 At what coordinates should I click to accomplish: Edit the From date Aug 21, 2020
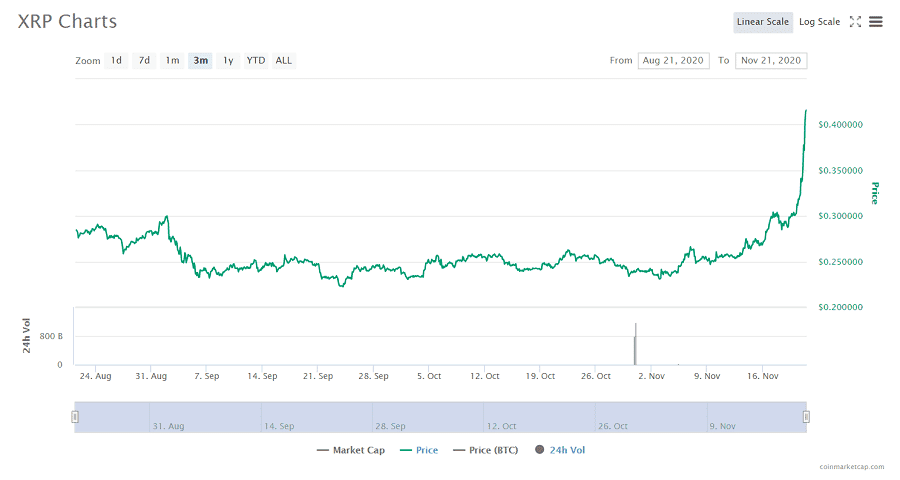tap(673, 60)
